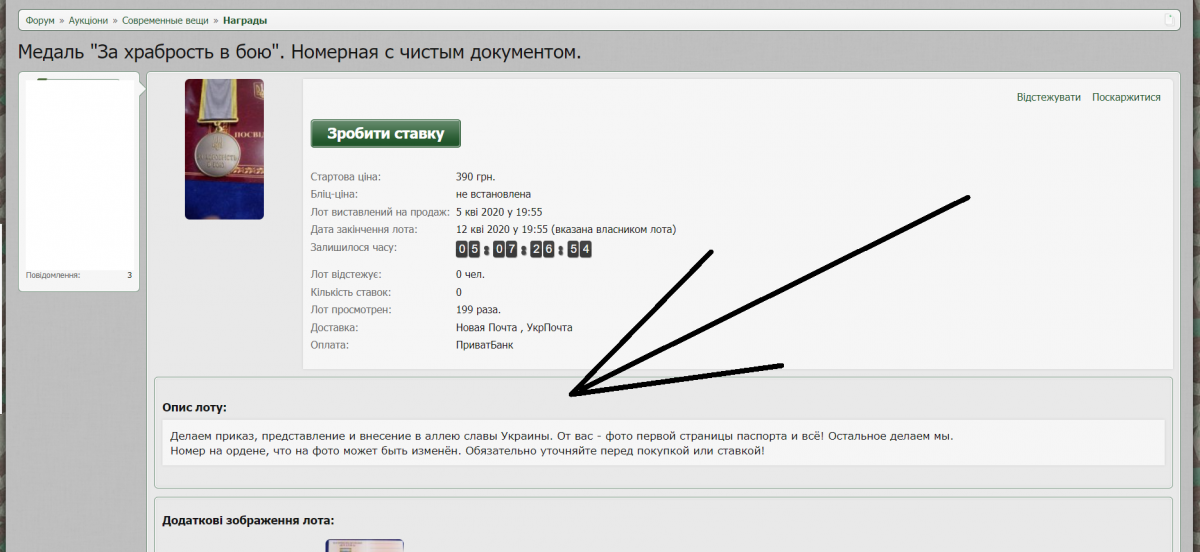This screenshot has width=1200, height=552.
Task: Select the lot title heading text
Action: (299, 51)
